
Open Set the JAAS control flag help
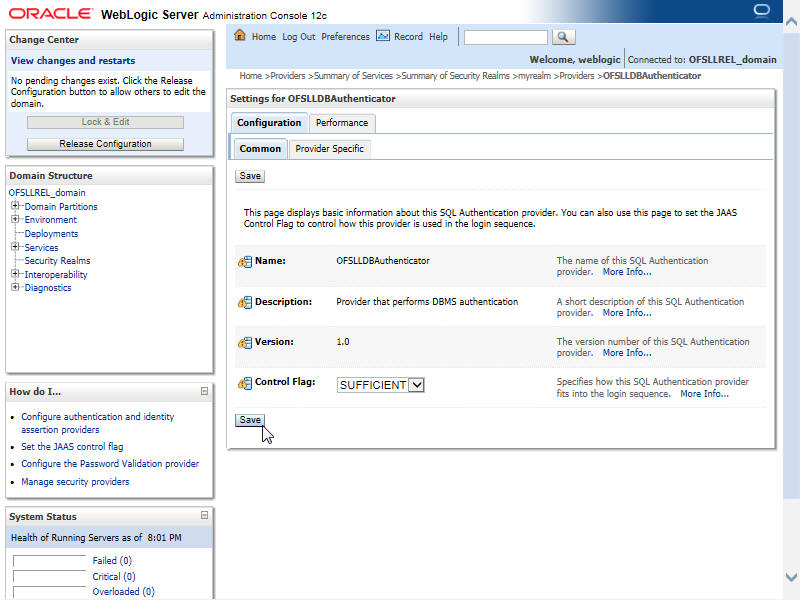[72, 447]
